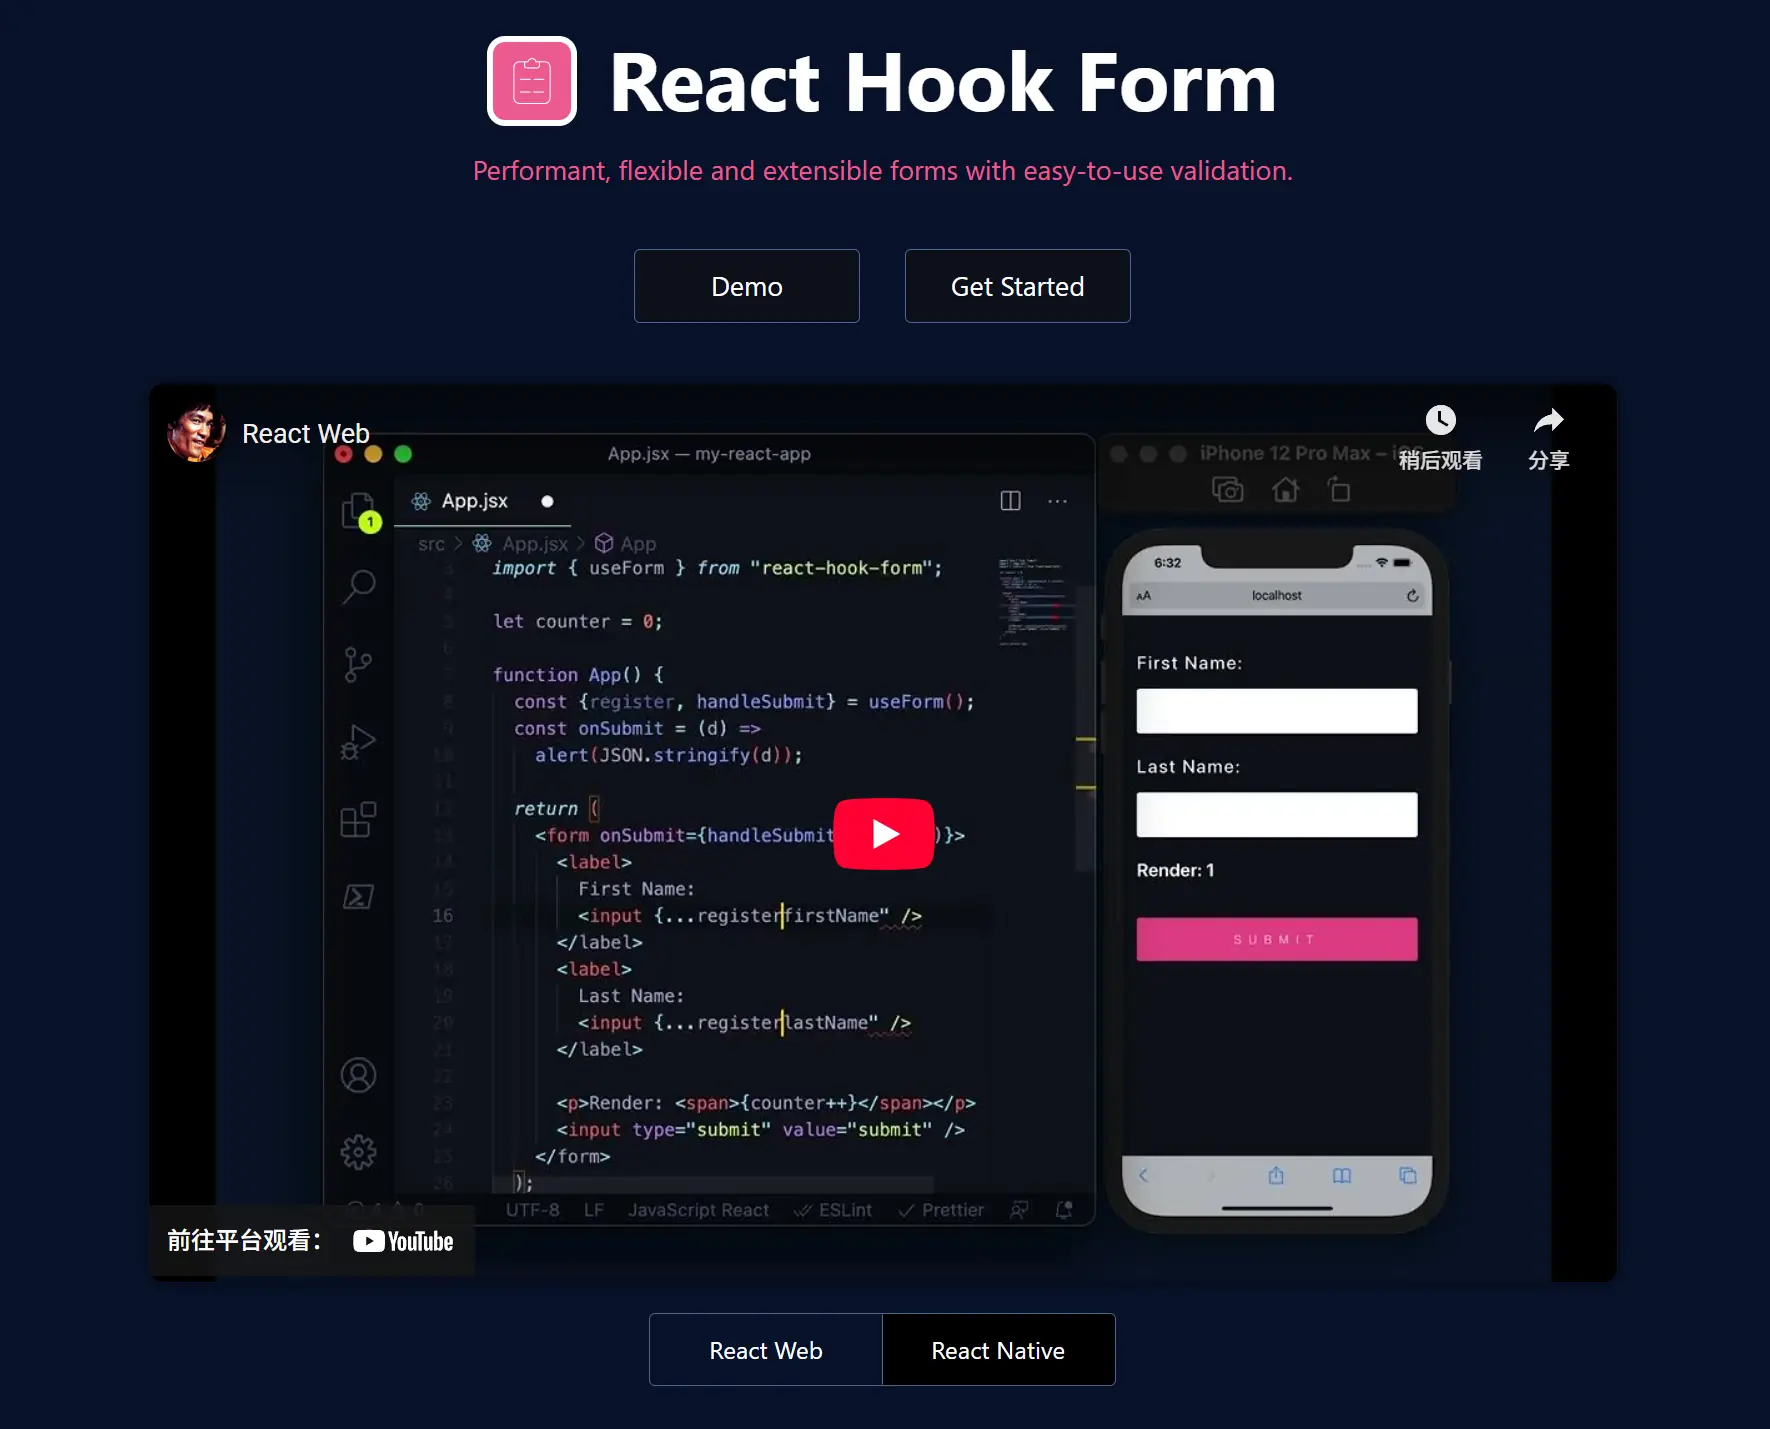Click the Explorer files icon in editor sidebar
Screen dimensions: 1770x1429
click(x=359, y=511)
